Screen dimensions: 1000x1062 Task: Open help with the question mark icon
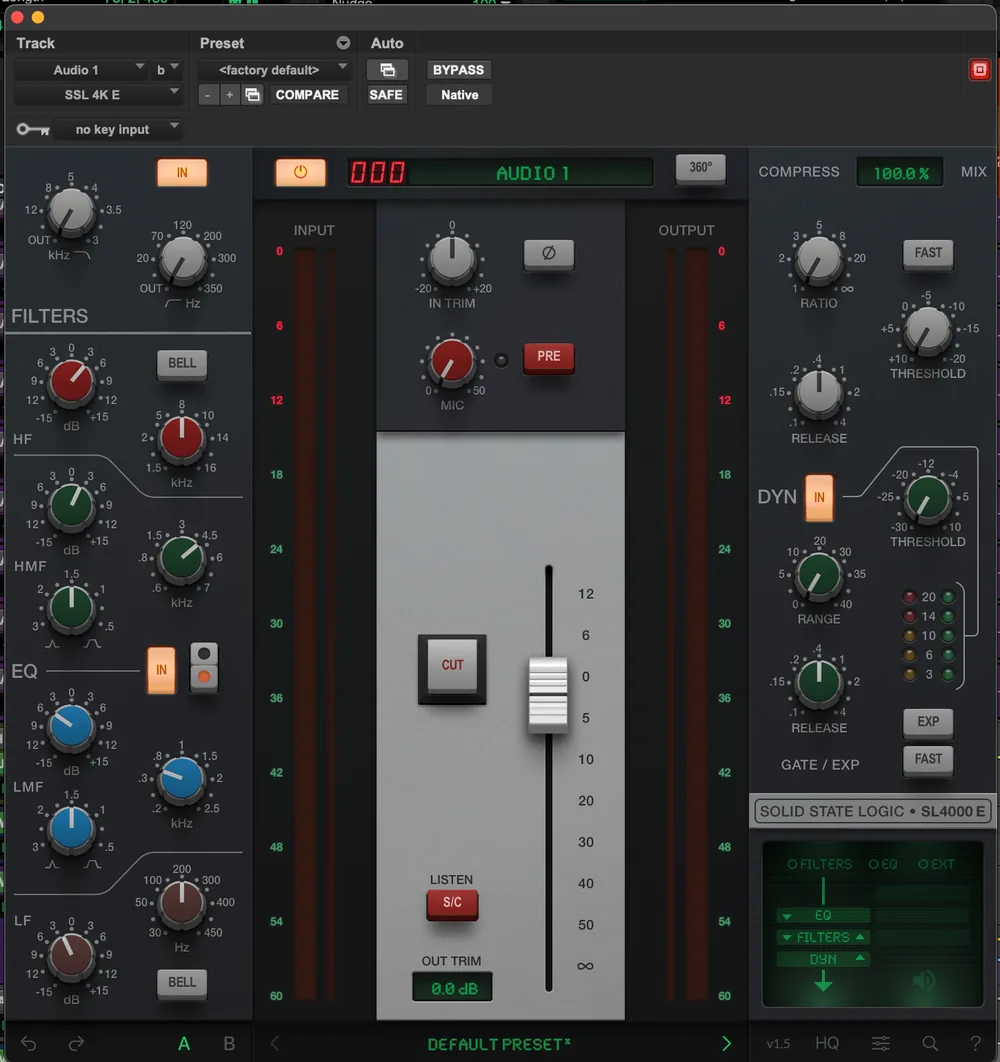976,1044
